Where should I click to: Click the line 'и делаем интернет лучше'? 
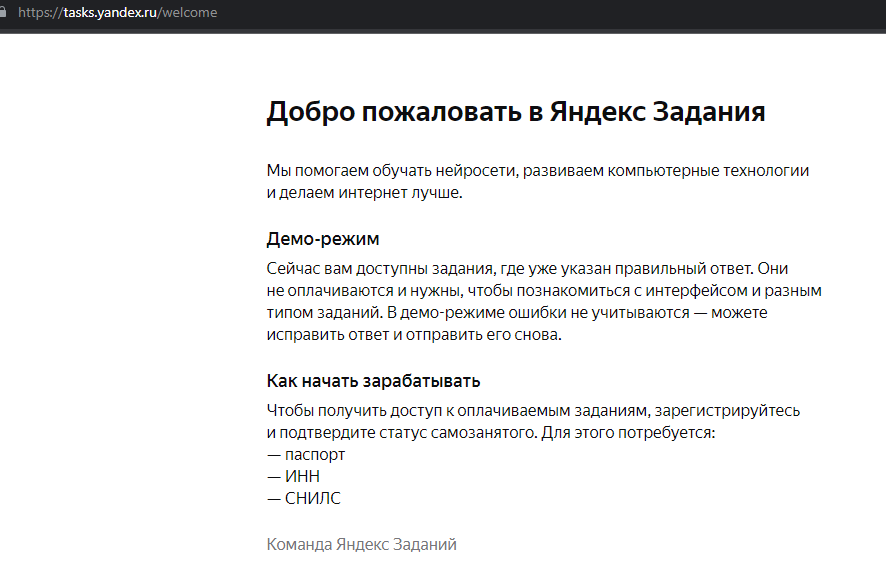point(364,192)
